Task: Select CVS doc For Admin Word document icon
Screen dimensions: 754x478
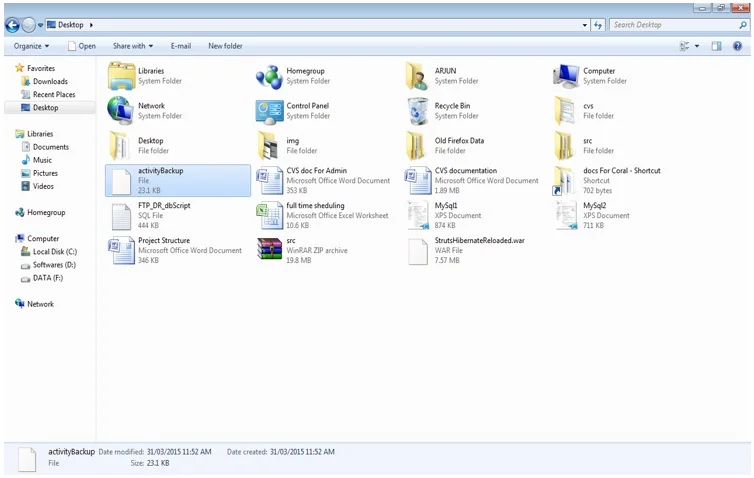Action: pos(269,181)
